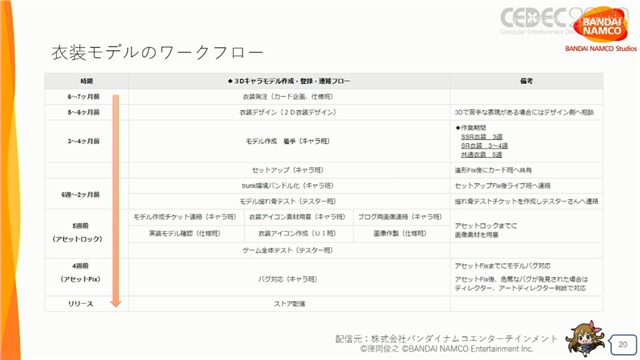
Task: Click the chibi character mascot image
Action: (x=585, y=338)
